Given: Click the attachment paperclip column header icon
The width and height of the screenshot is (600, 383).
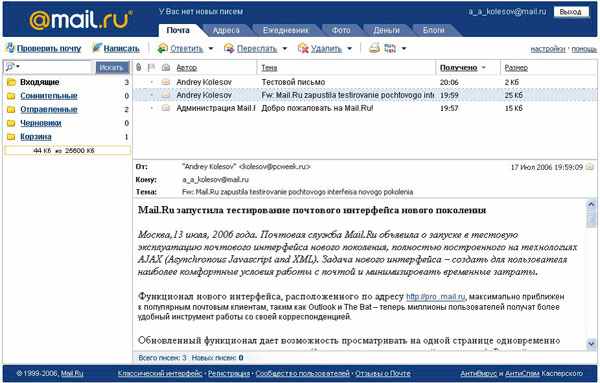Looking at the screenshot, I should 139,67.
